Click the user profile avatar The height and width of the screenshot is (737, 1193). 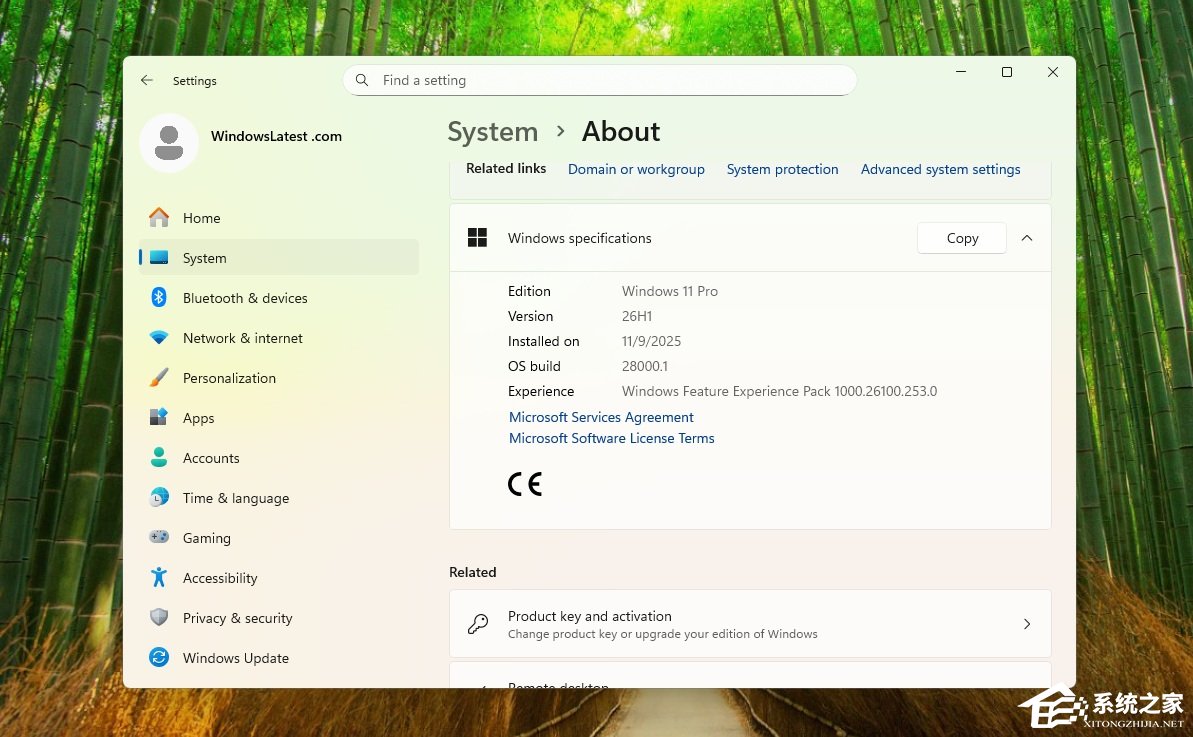click(169, 143)
